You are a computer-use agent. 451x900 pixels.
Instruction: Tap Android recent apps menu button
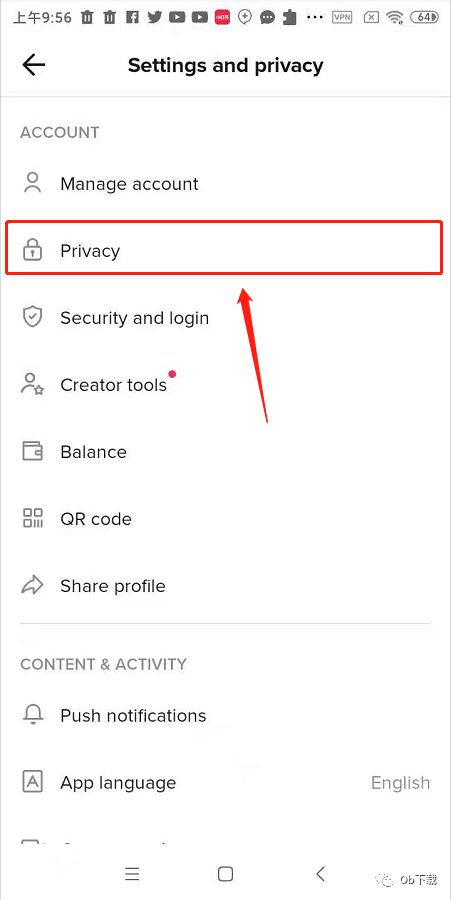(x=132, y=874)
